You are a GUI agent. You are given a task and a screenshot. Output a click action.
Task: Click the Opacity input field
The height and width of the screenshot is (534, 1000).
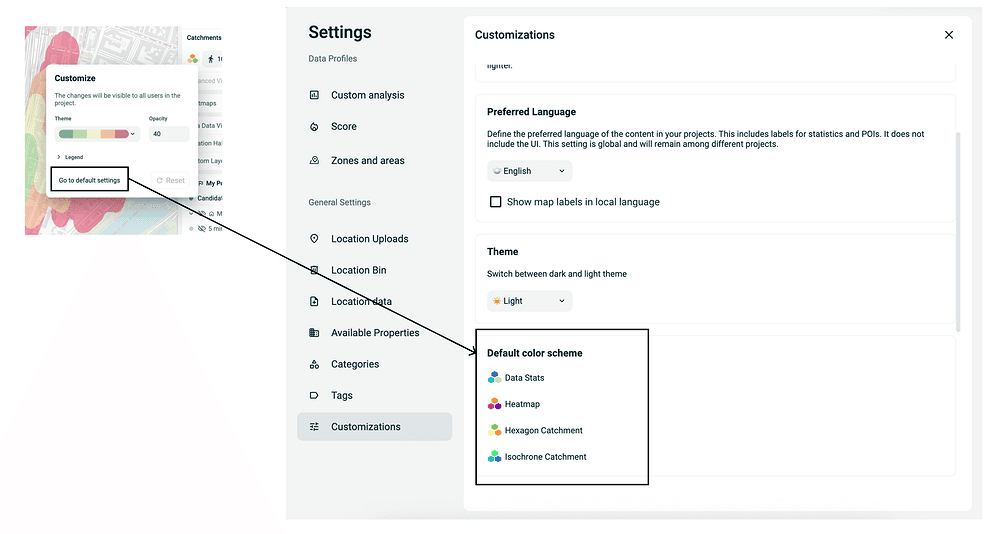click(x=168, y=134)
